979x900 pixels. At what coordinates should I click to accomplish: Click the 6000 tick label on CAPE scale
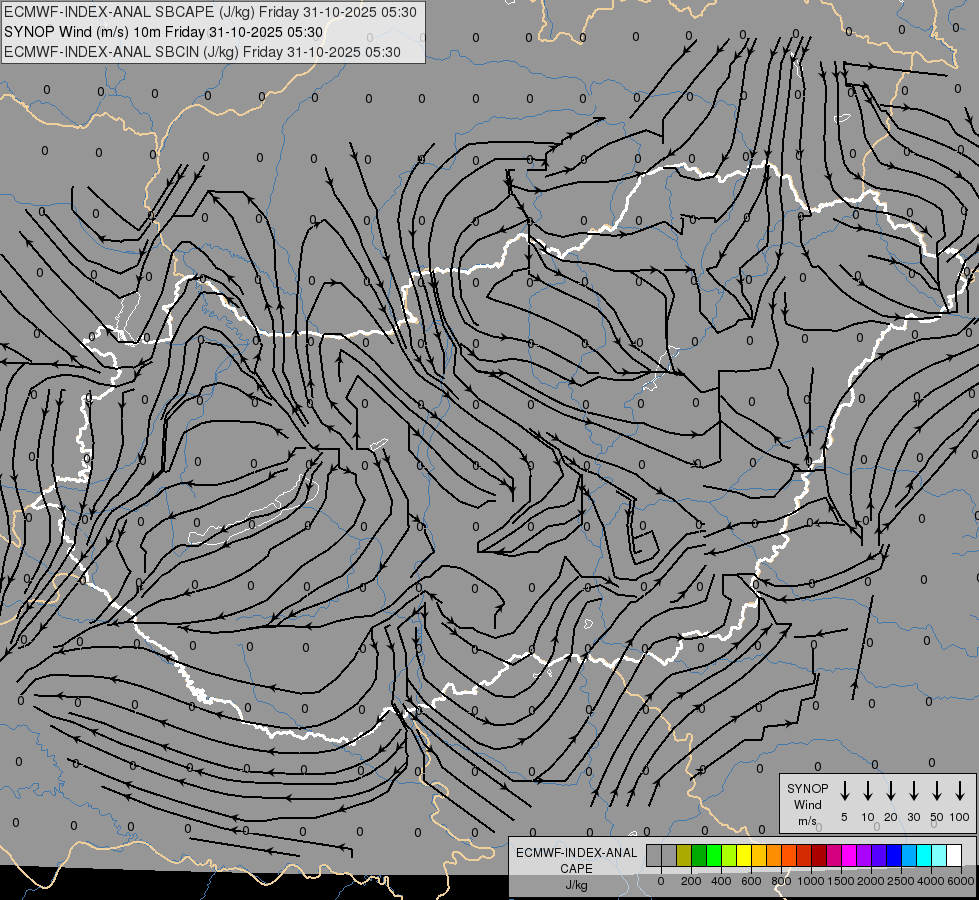[x=960, y=881]
